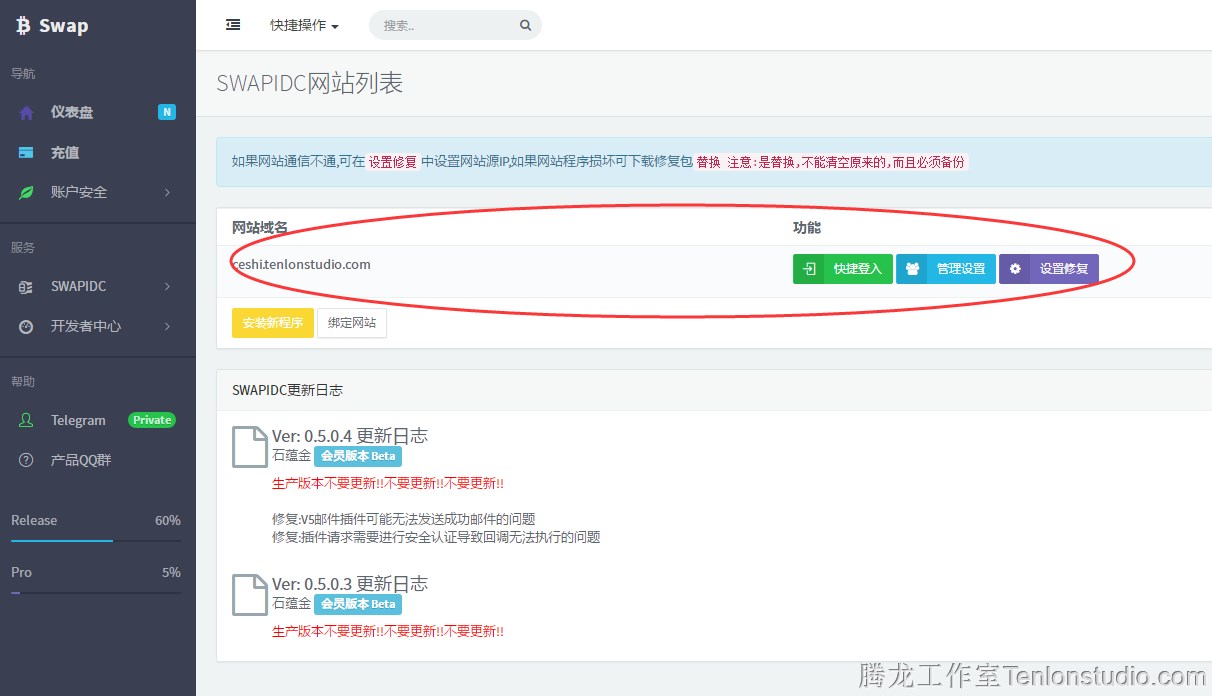Image resolution: width=1212 pixels, height=696 pixels.
Task: Open 开发者中心 menu item
Action: click(98, 326)
